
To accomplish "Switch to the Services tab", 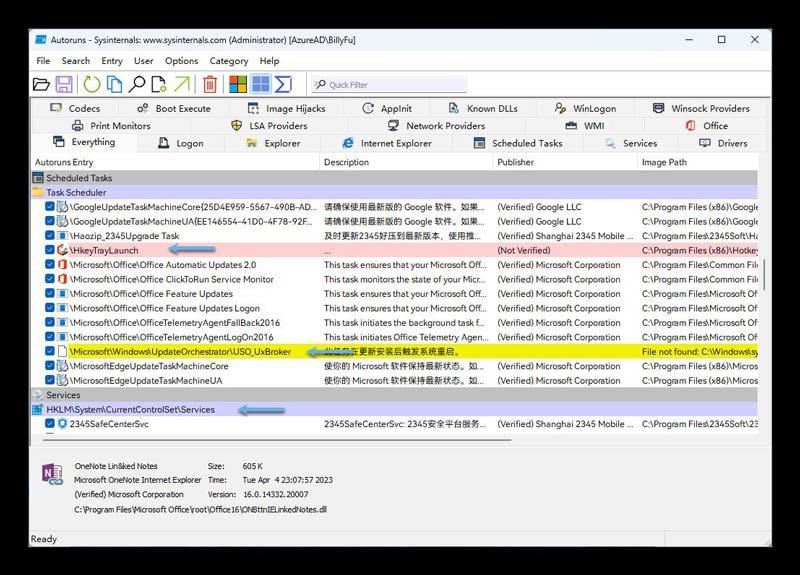I will (x=631, y=143).
